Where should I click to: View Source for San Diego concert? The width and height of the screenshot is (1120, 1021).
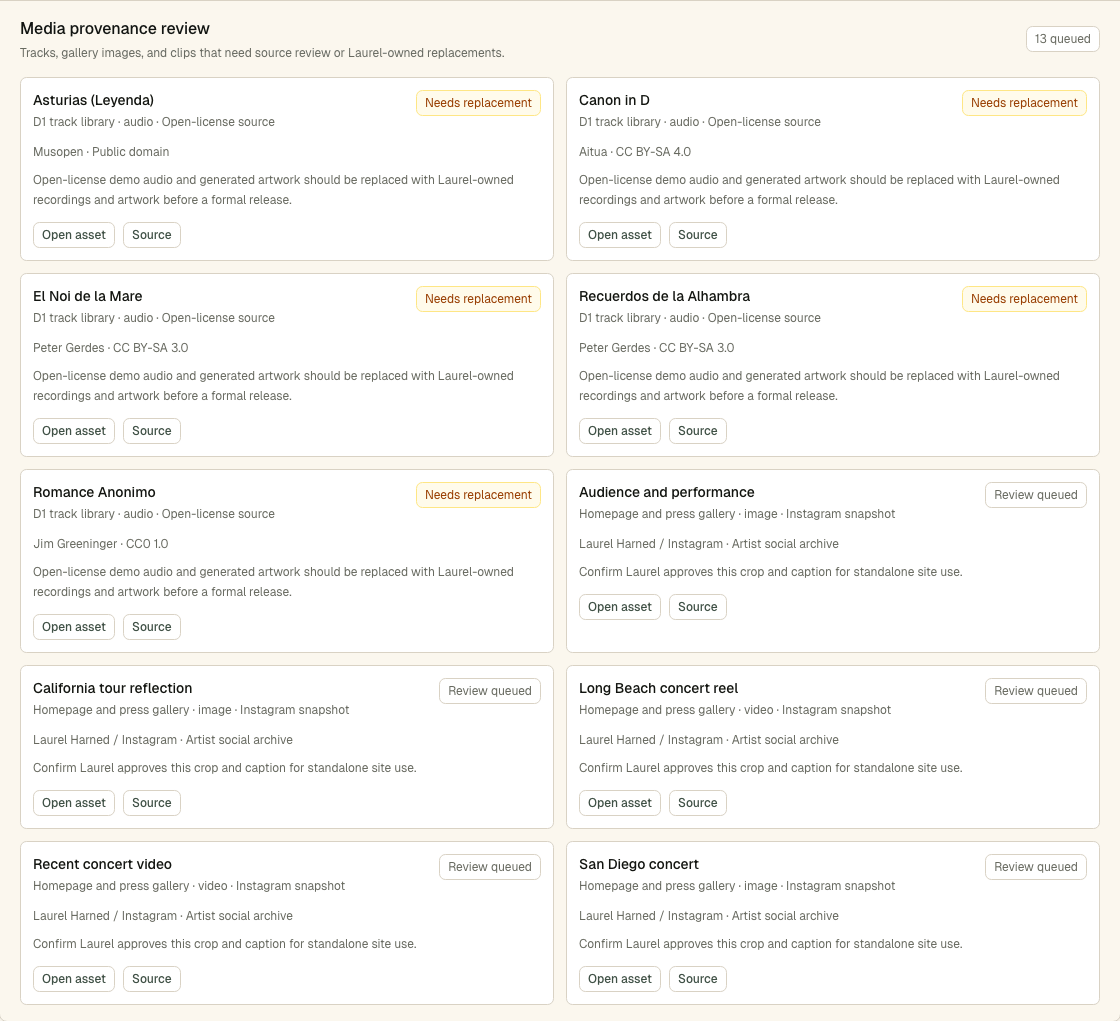[697, 979]
